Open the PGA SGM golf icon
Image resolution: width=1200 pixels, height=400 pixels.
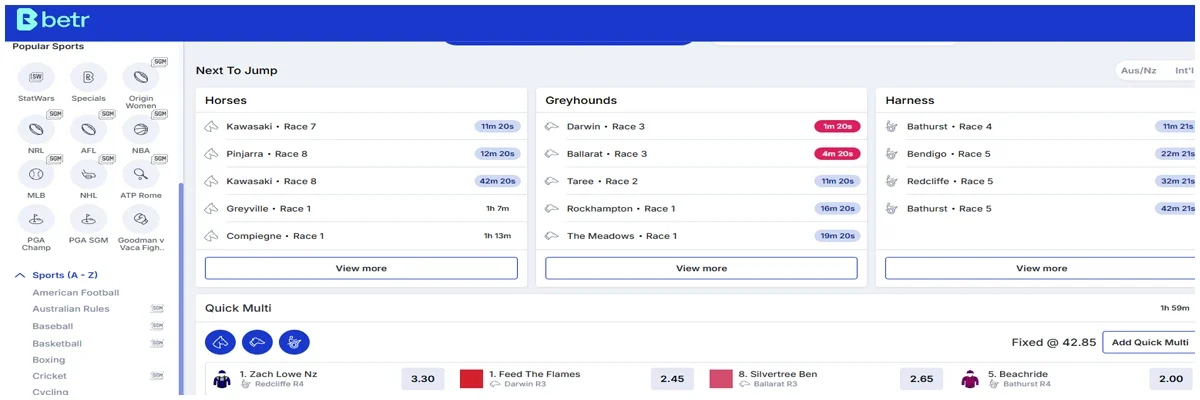pyautogui.click(x=88, y=219)
